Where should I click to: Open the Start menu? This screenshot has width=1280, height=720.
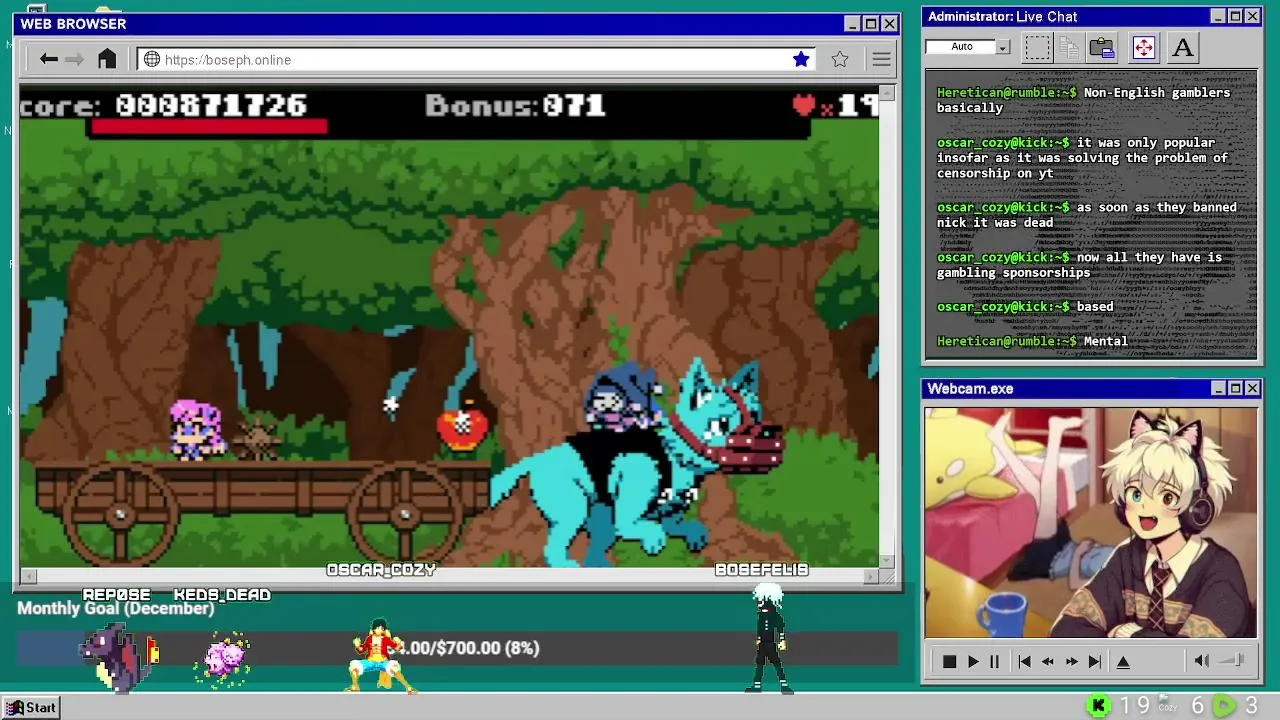click(31, 707)
